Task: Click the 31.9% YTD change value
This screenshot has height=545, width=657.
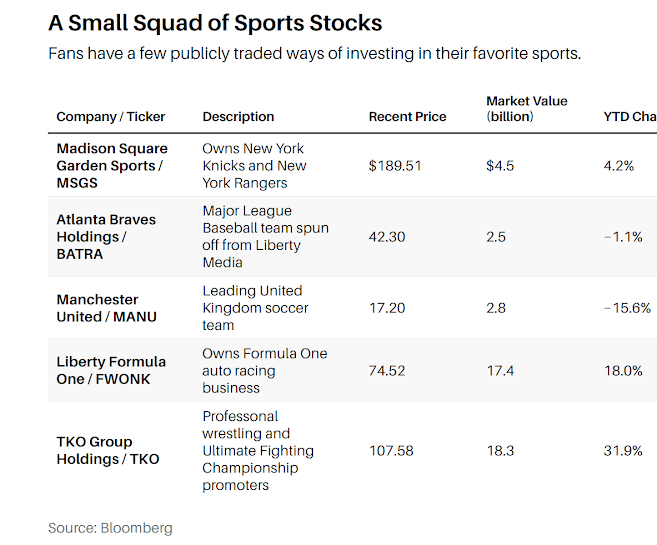Action: [x=623, y=450]
